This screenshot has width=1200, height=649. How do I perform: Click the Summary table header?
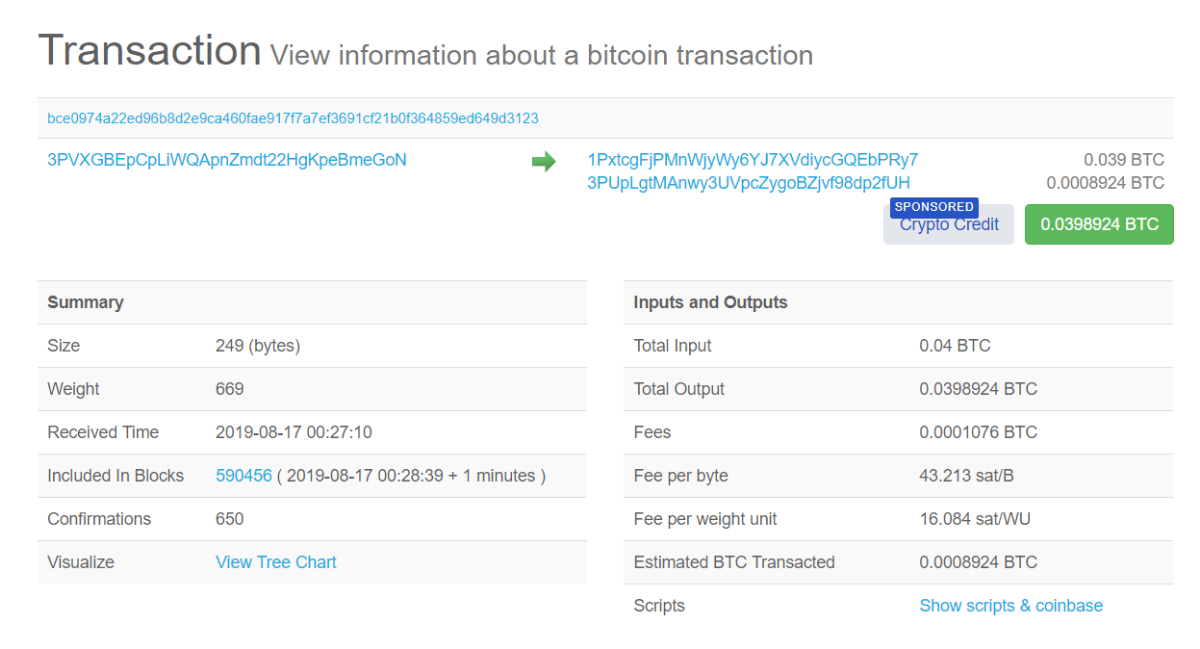312,302
